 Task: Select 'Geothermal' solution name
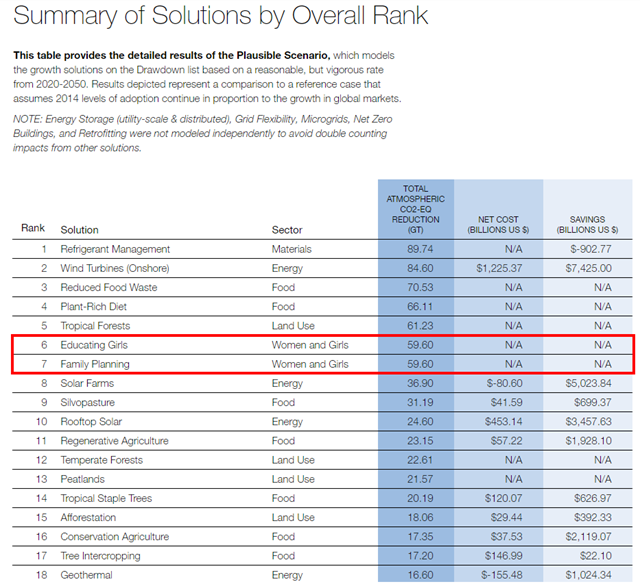(x=86, y=575)
